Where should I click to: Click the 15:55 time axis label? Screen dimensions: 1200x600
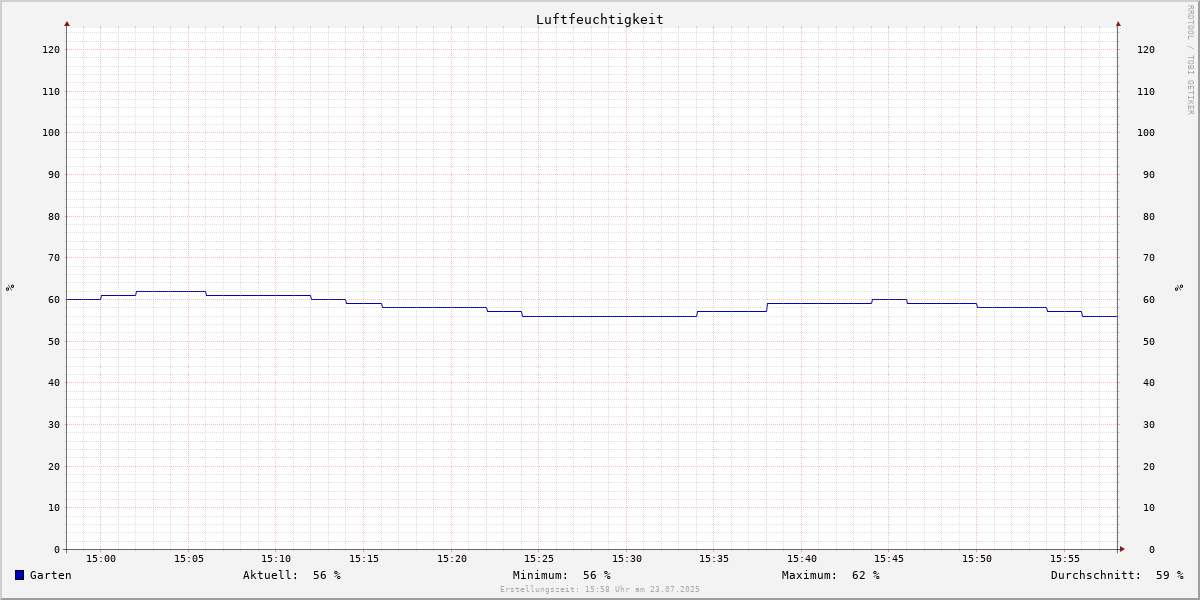1065,559
